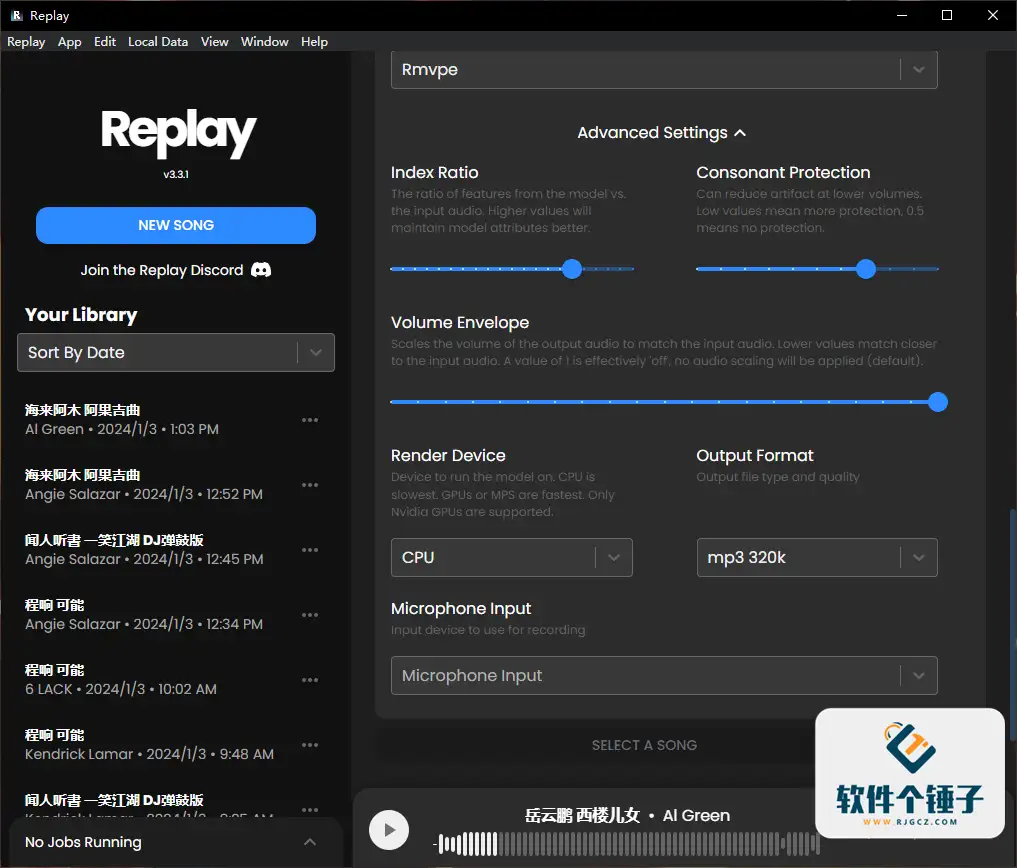1017x868 pixels.
Task: Seek within the audio waveform
Action: (x=628, y=844)
